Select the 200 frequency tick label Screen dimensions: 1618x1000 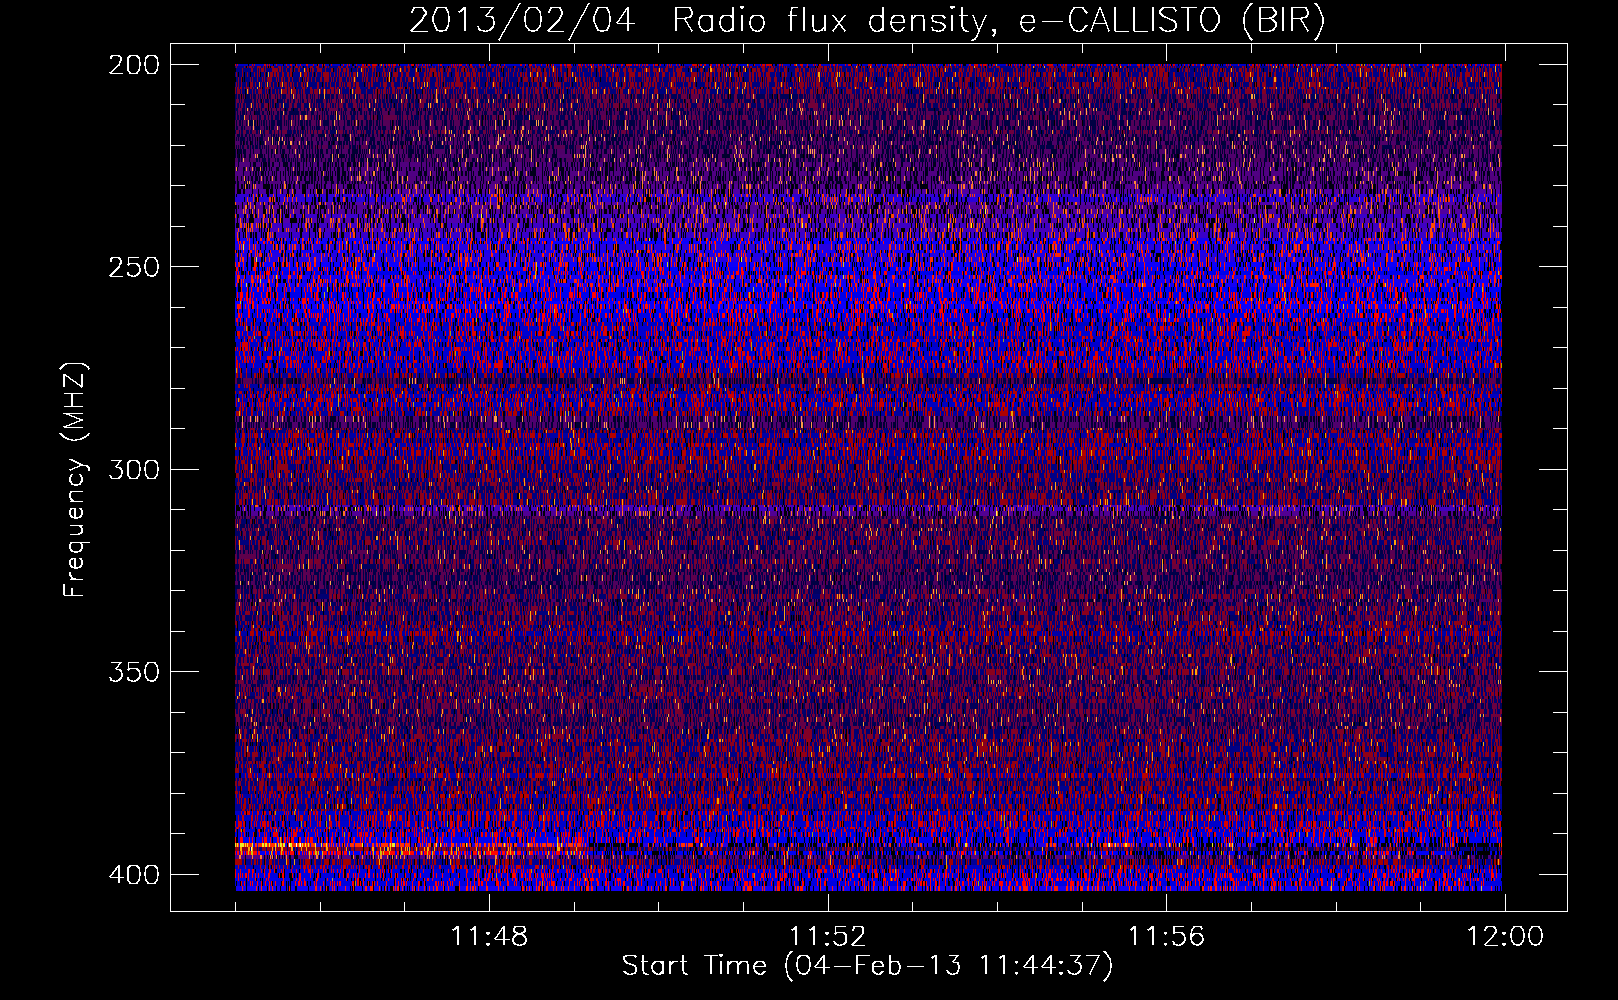[x=133, y=65]
